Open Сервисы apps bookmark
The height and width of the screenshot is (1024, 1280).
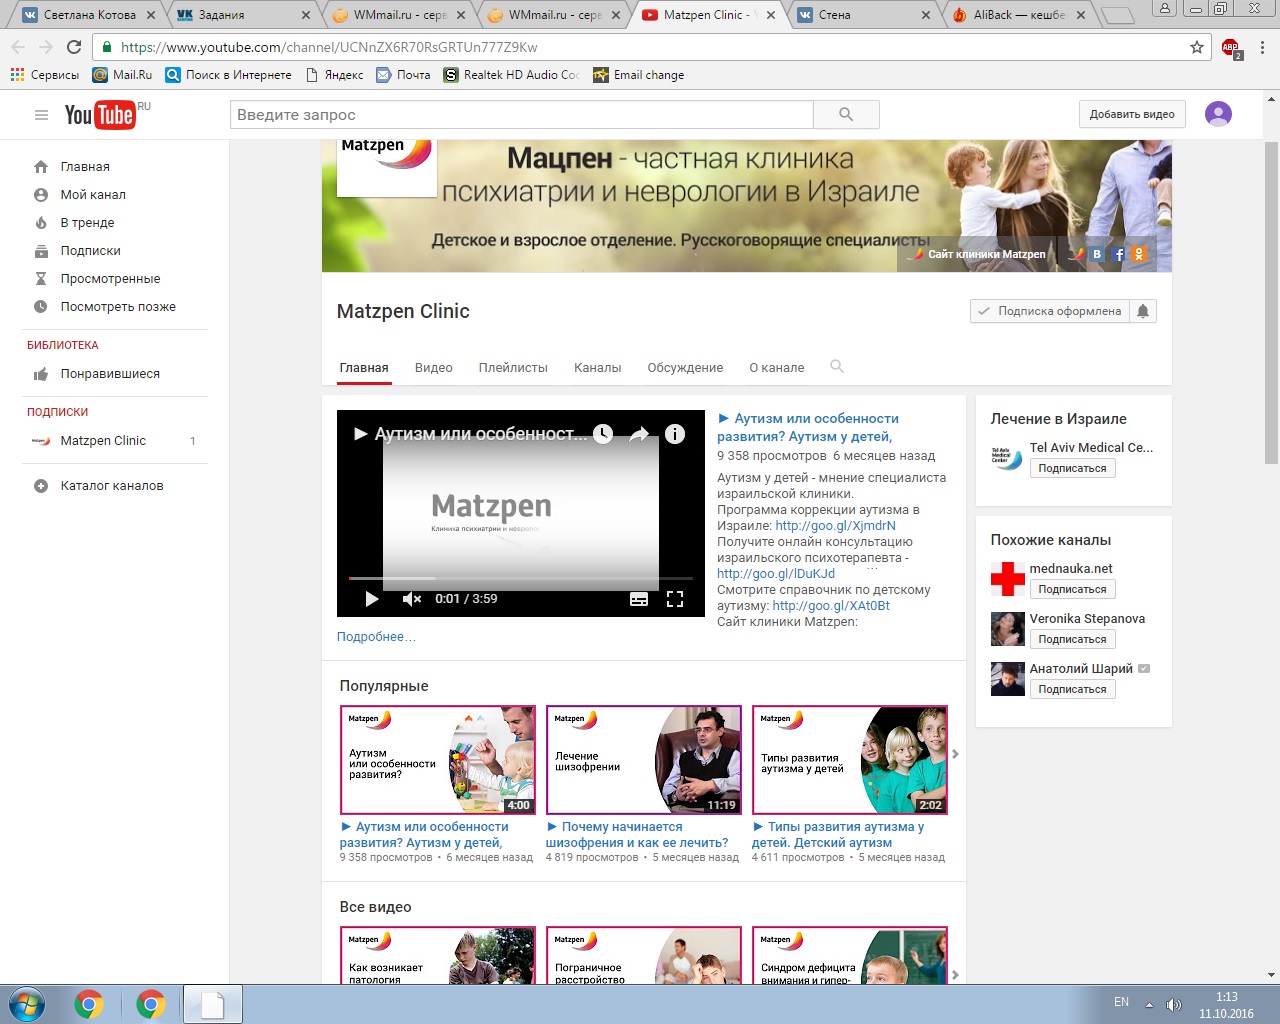44,75
